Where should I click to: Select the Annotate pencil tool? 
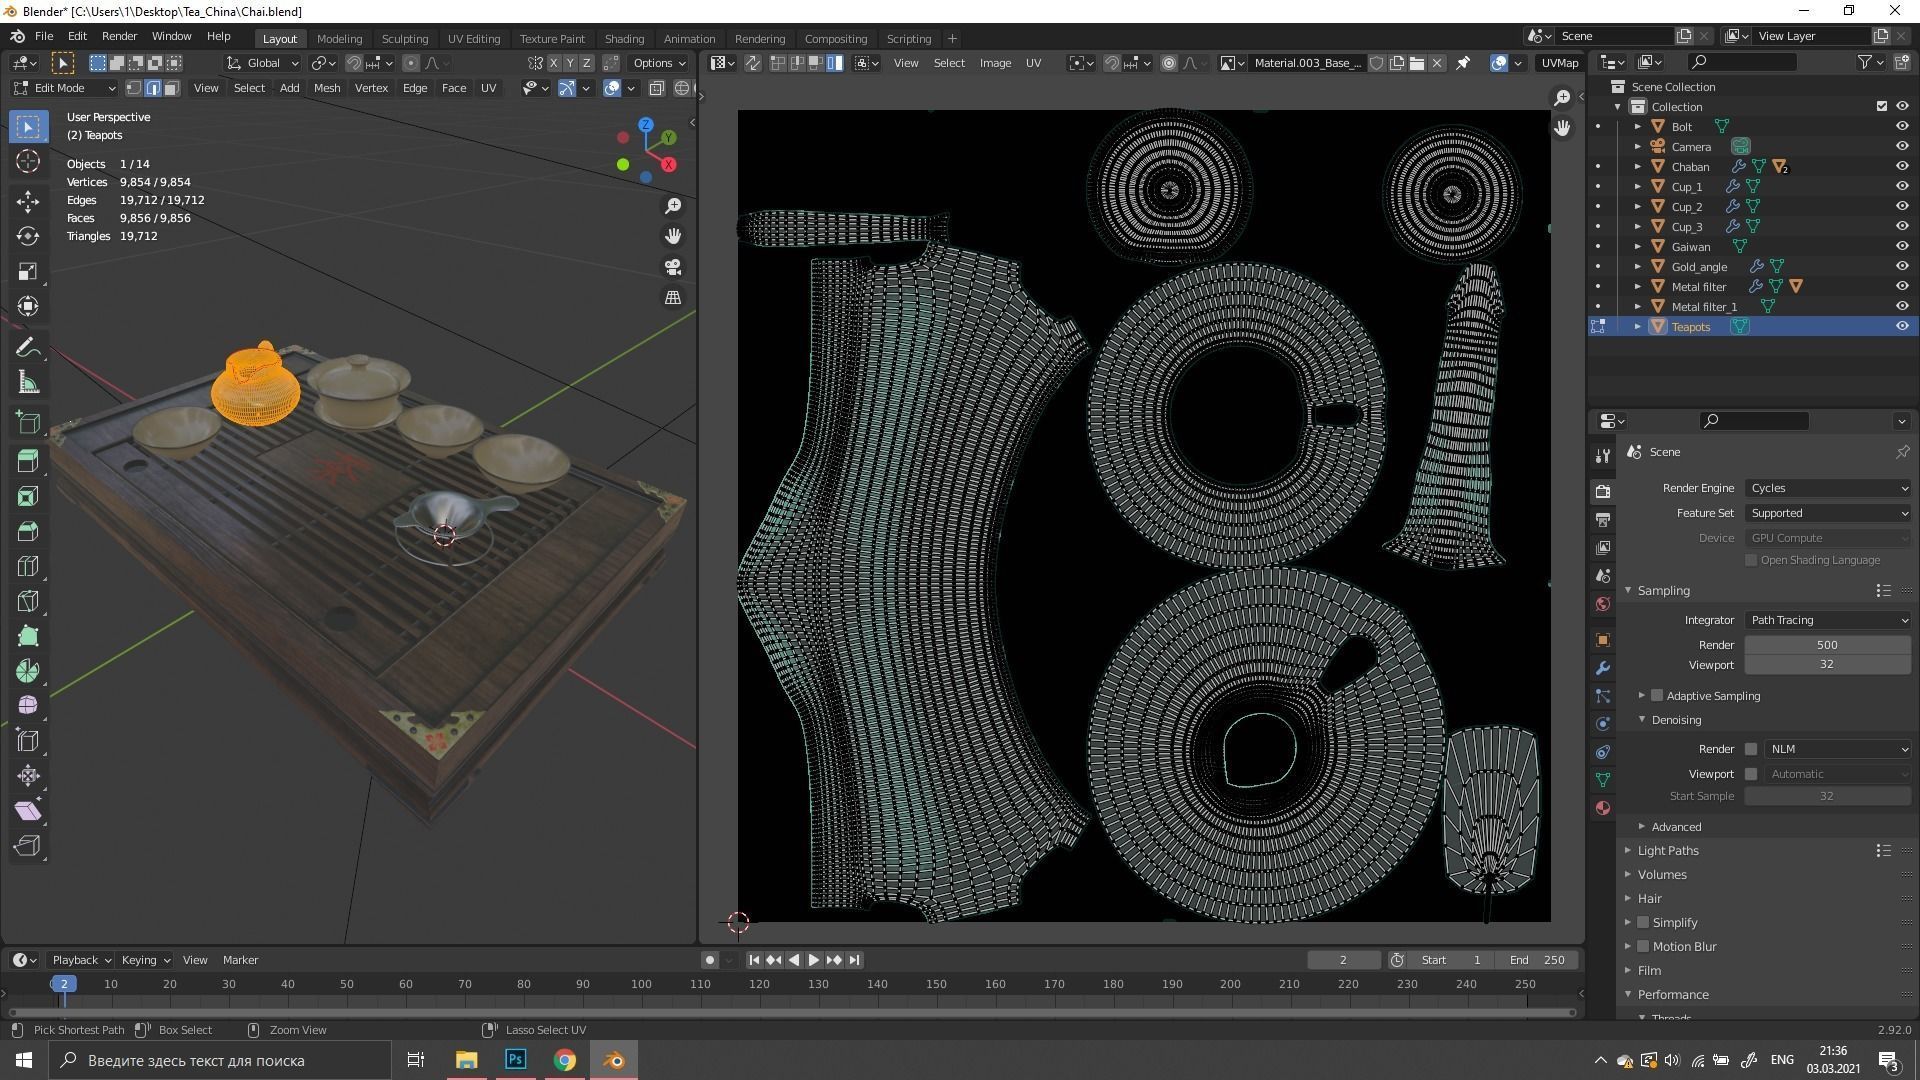pyautogui.click(x=28, y=348)
